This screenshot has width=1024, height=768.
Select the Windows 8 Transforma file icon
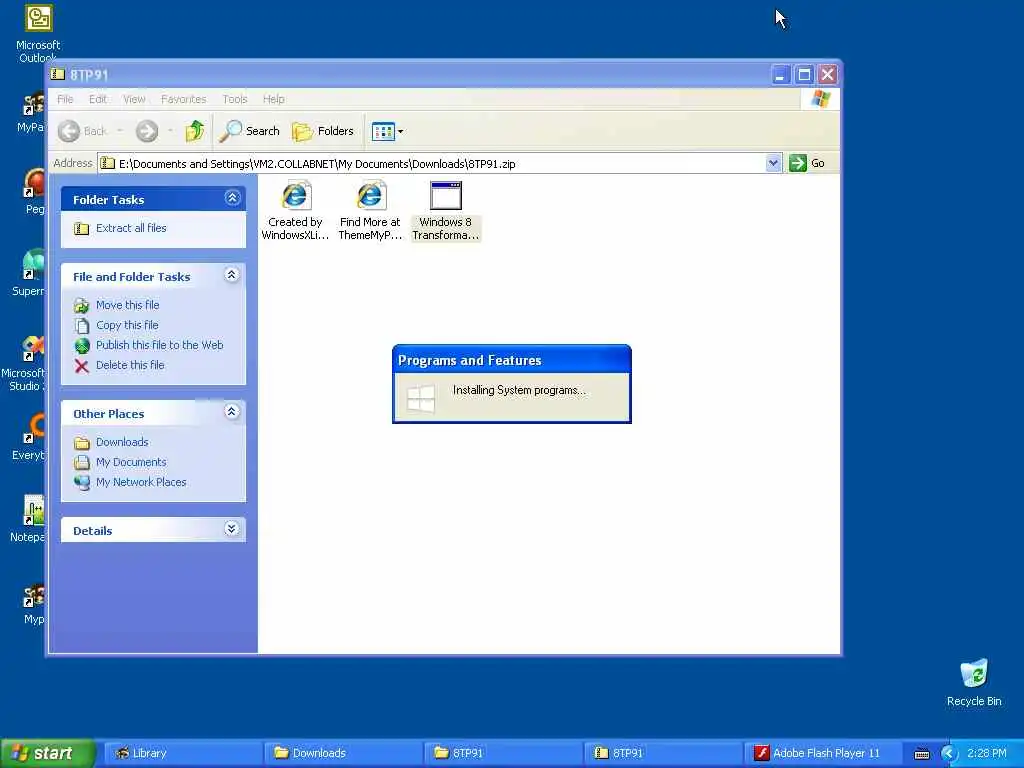(x=446, y=195)
